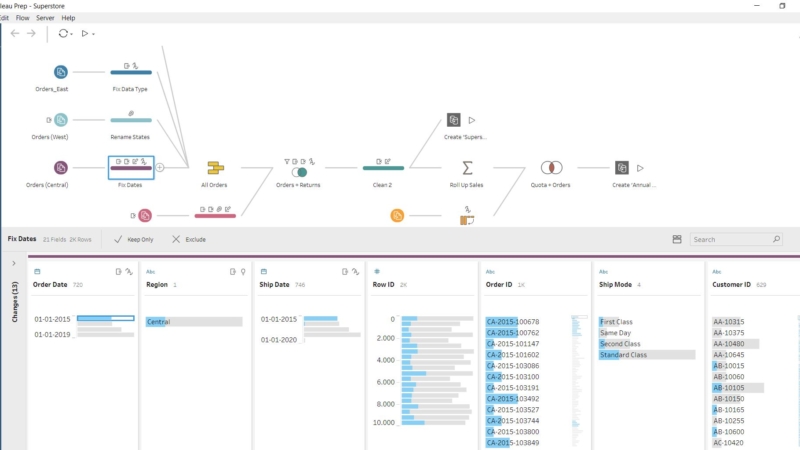This screenshot has width=800, height=450.
Task: Select the Orders + Returns join step
Action: pyautogui.click(x=299, y=172)
